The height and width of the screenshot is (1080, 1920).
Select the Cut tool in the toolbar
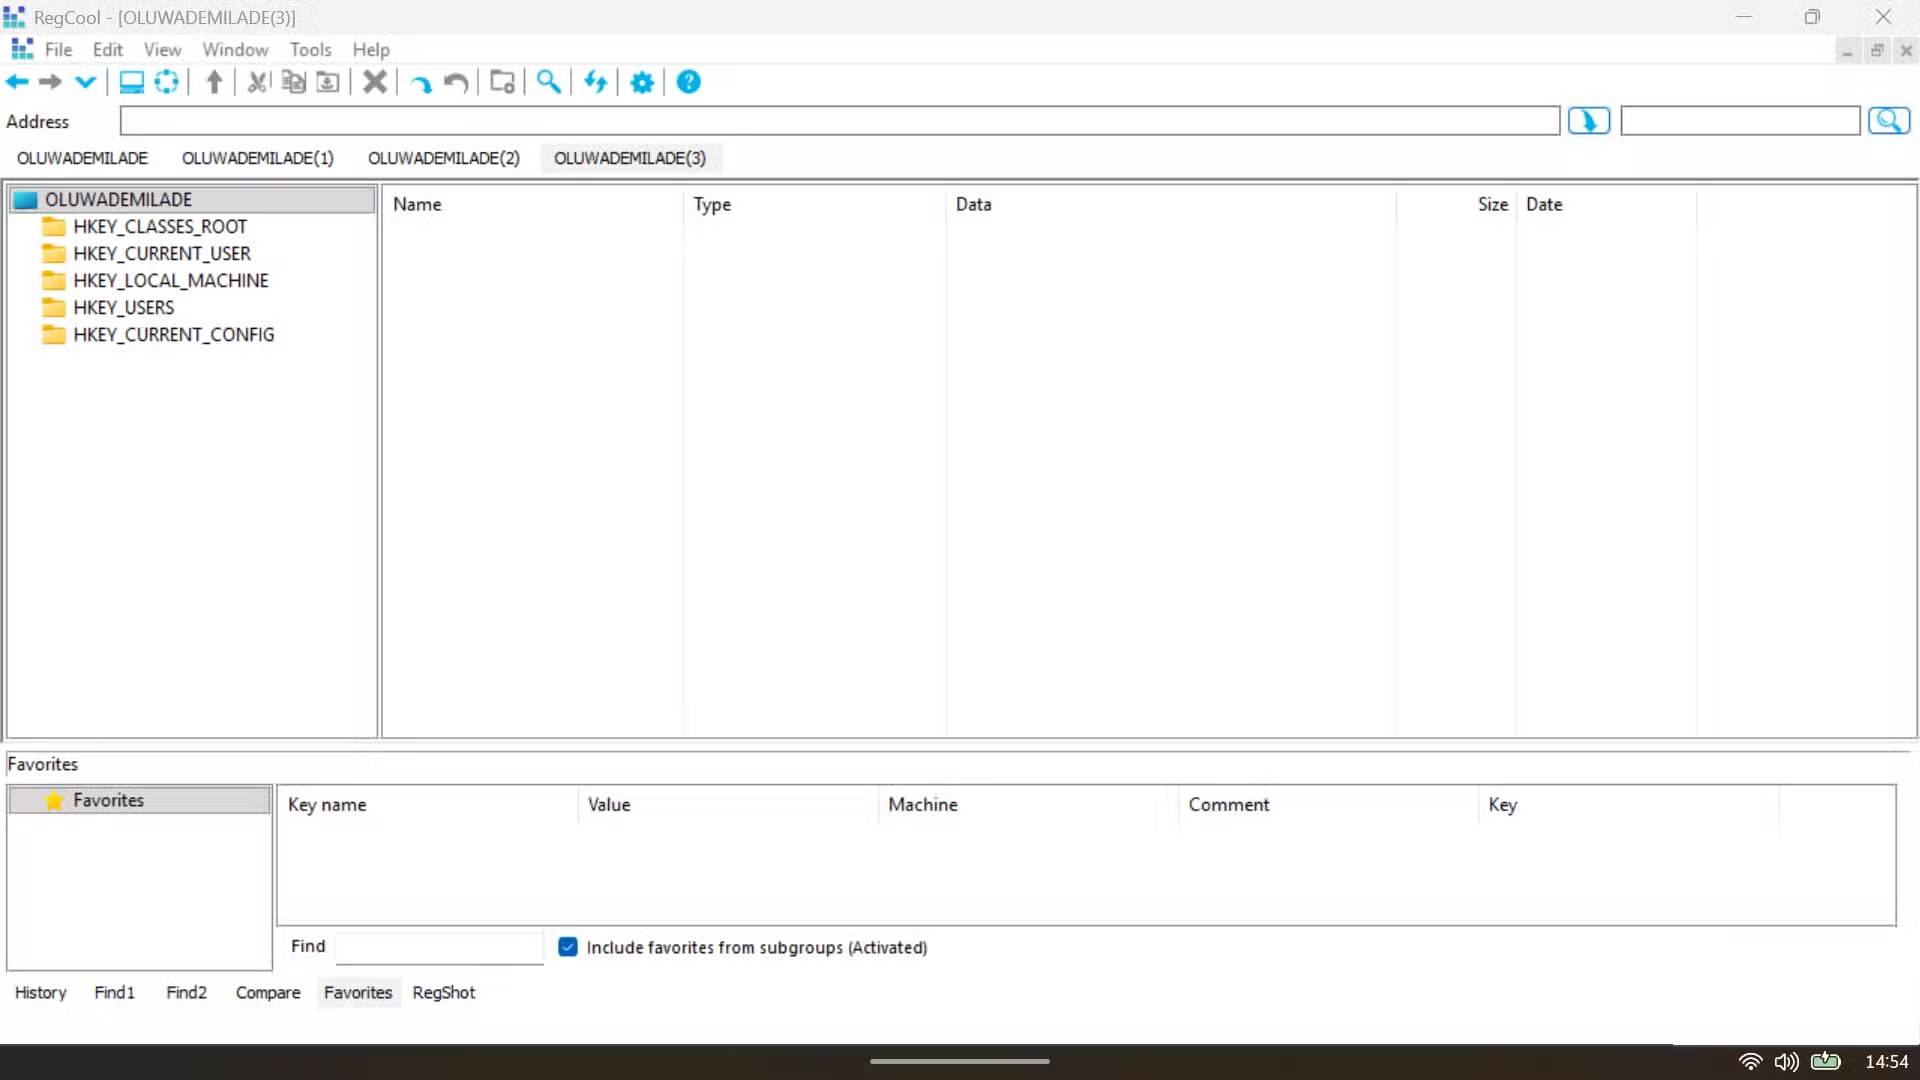click(x=257, y=82)
